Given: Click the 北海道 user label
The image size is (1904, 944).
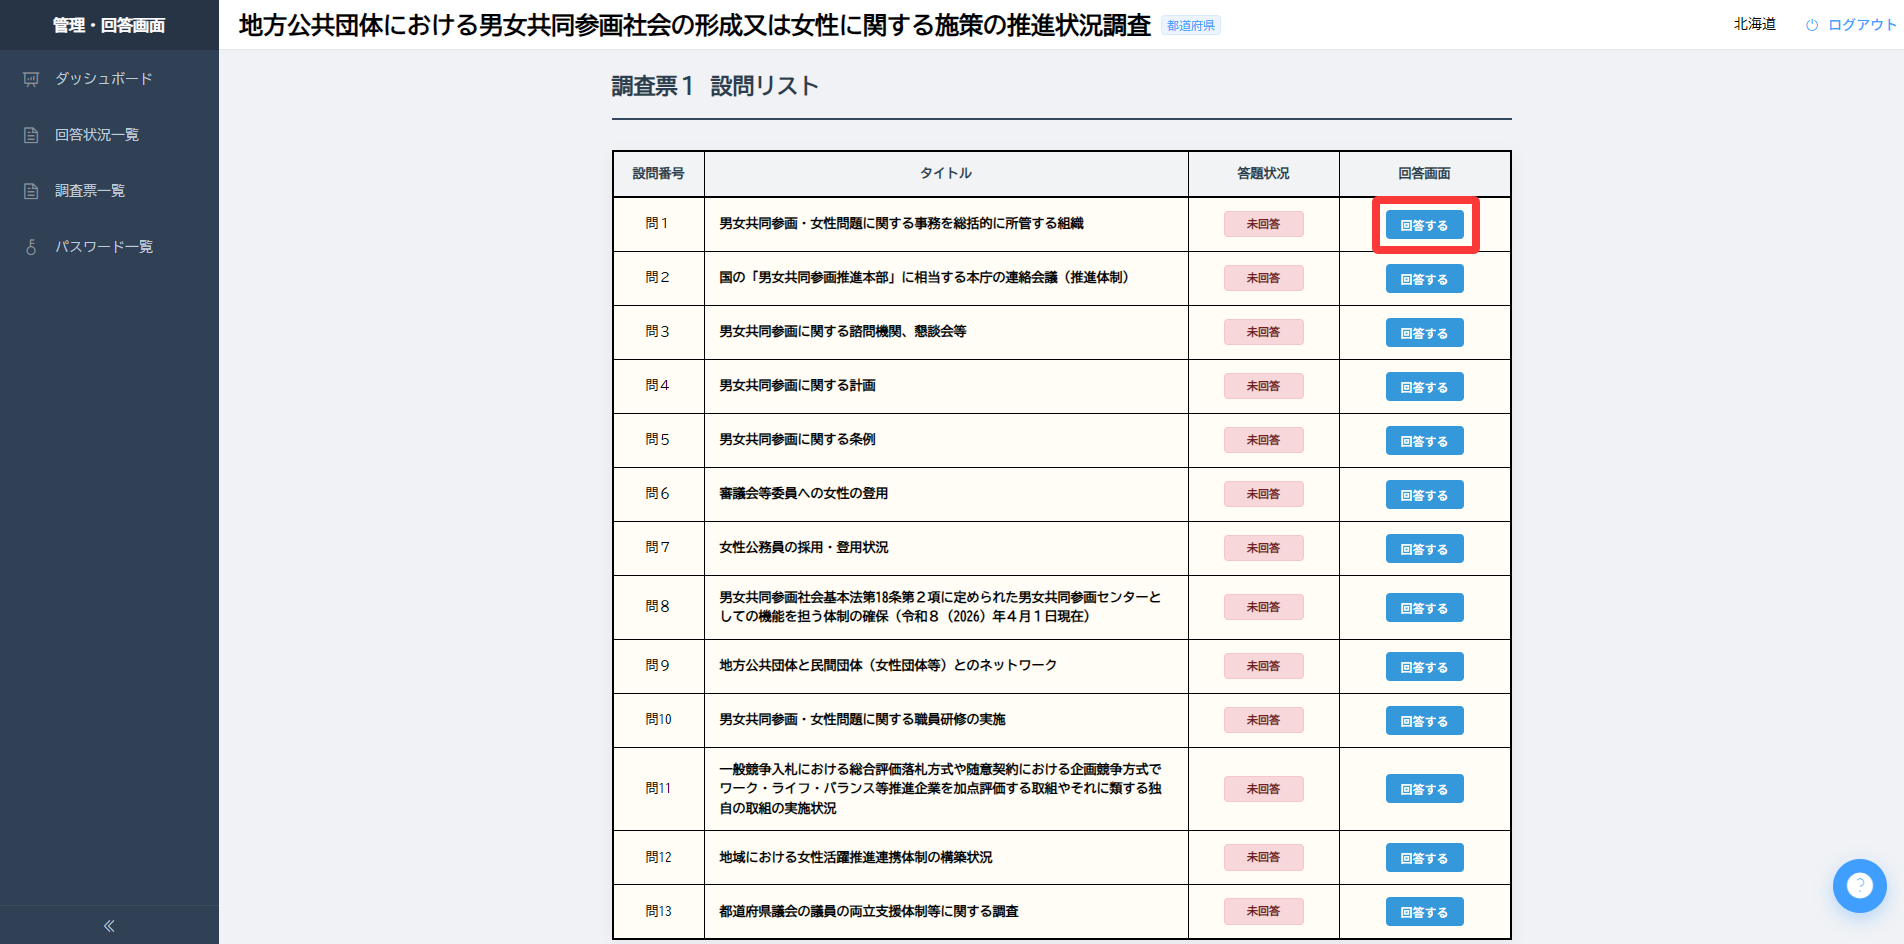Looking at the screenshot, I should click(1754, 24).
